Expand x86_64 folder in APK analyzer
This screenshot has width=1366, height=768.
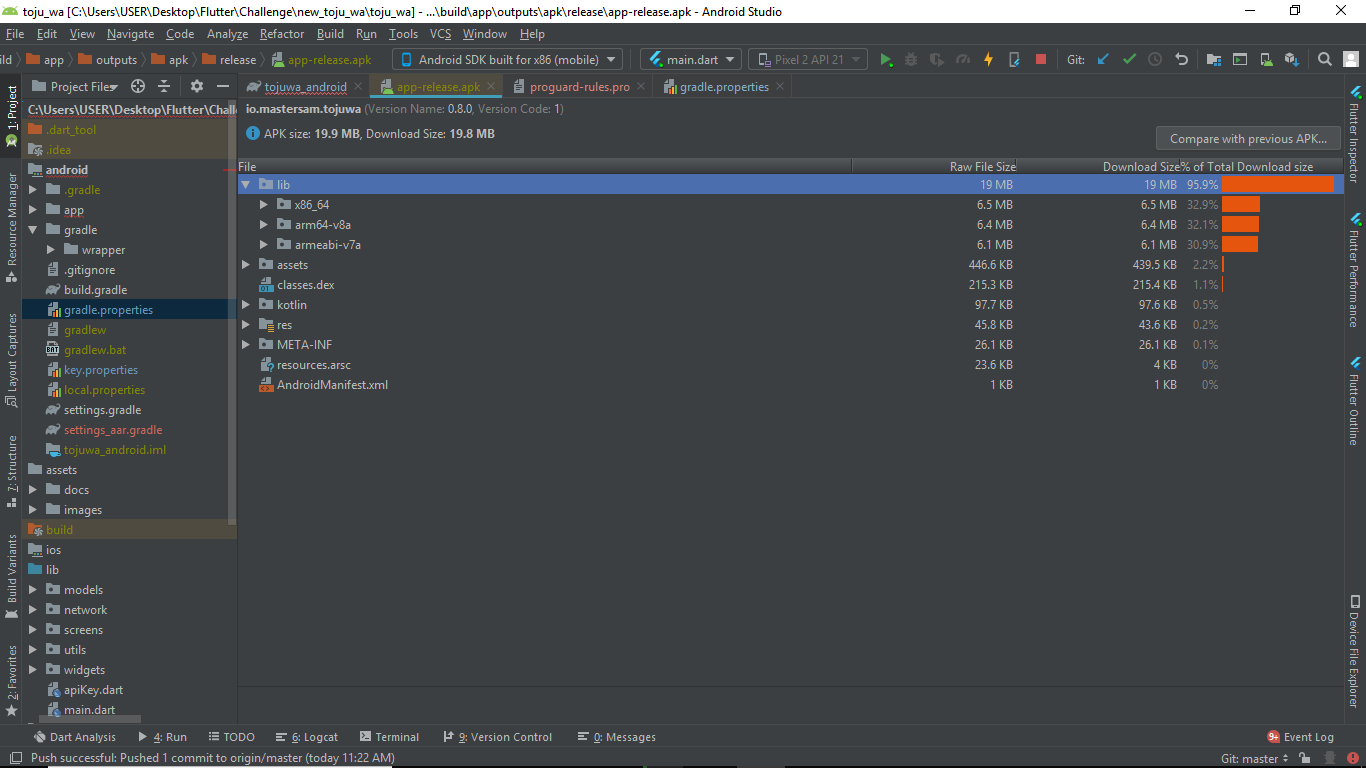point(264,205)
